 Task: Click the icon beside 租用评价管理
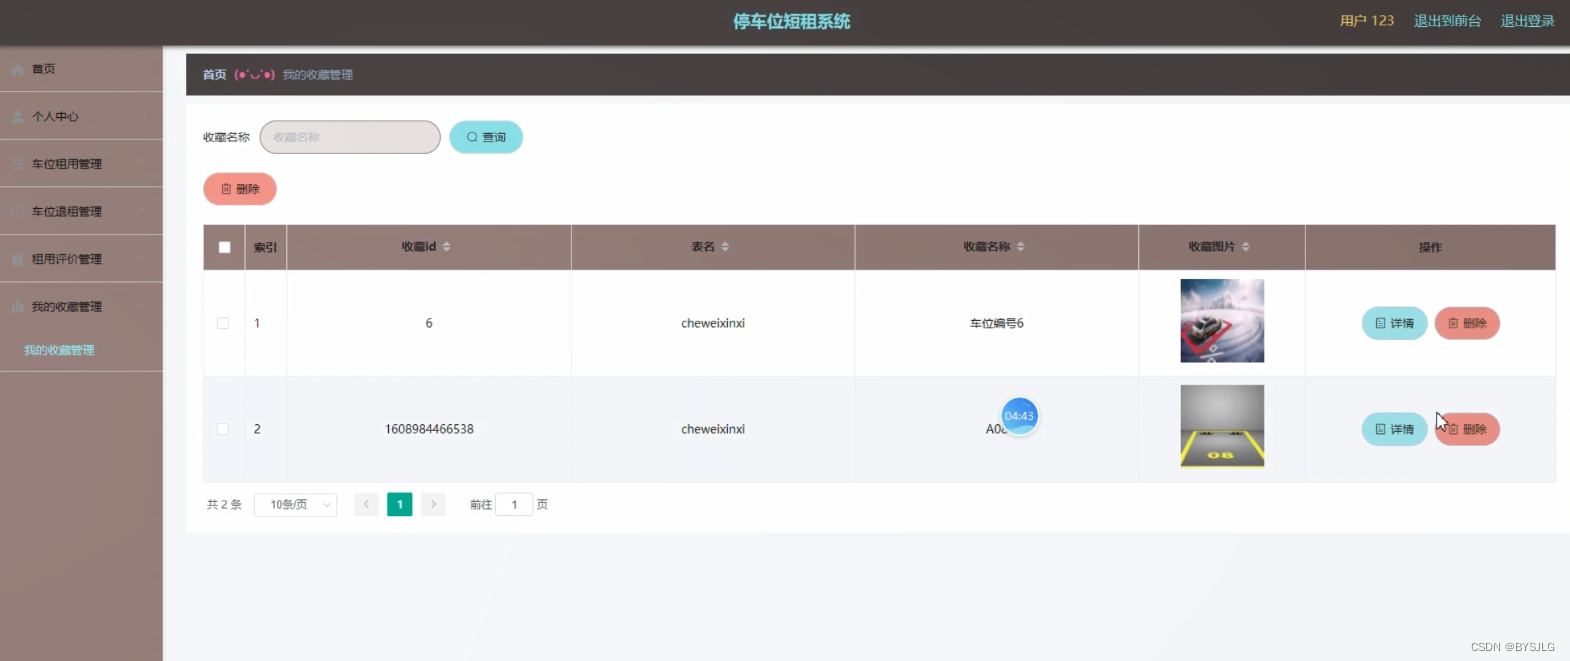[17, 259]
